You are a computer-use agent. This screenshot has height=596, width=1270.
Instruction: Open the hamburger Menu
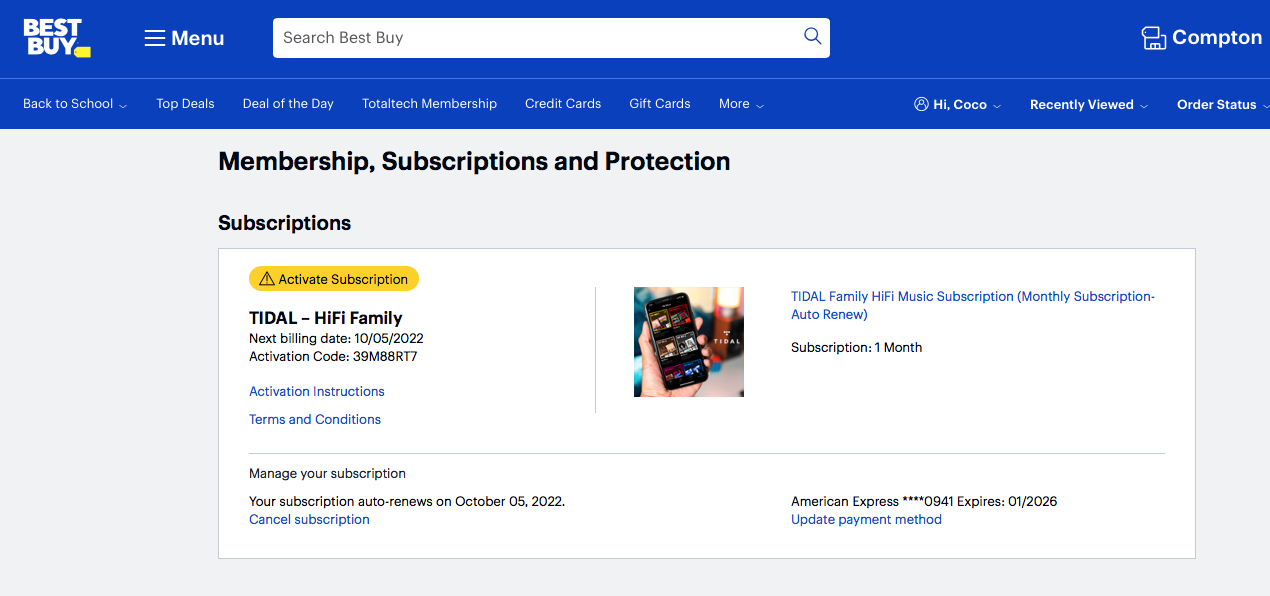[x=183, y=38]
